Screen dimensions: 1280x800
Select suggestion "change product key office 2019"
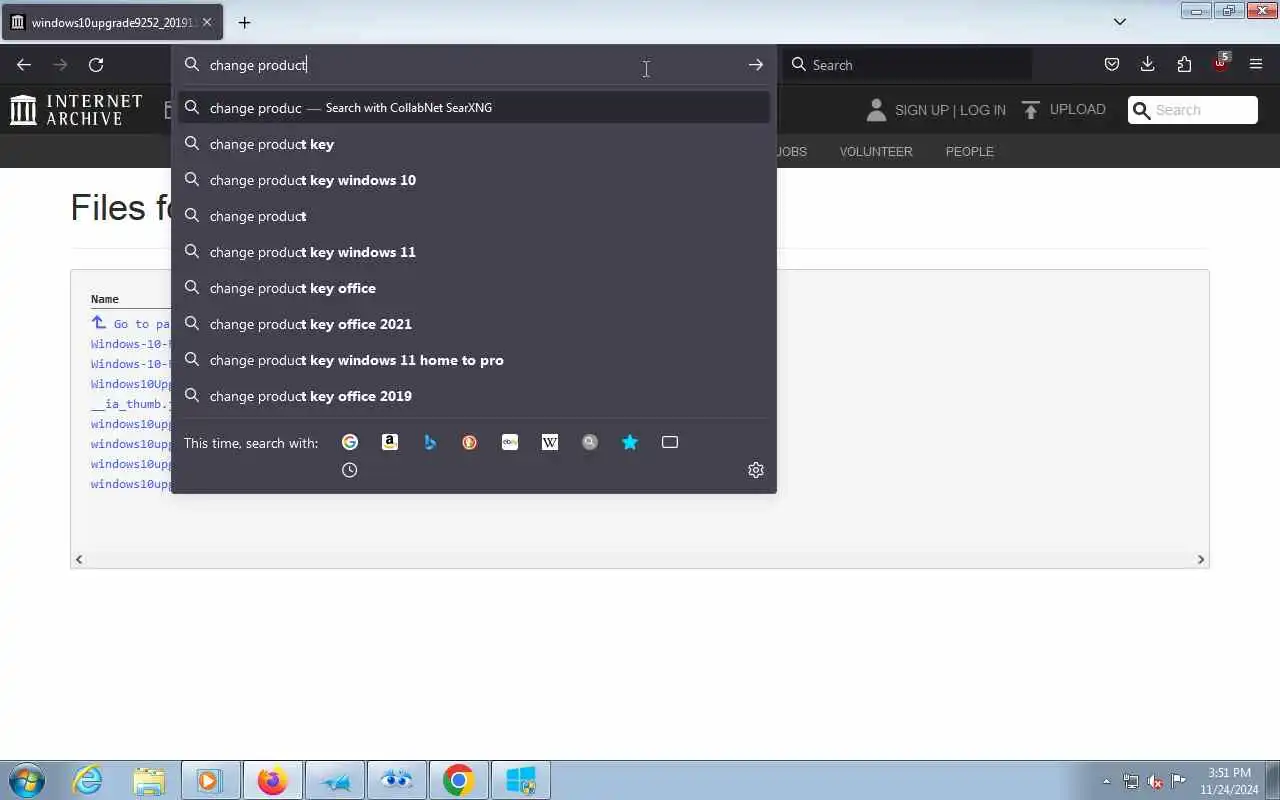tap(474, 396)
